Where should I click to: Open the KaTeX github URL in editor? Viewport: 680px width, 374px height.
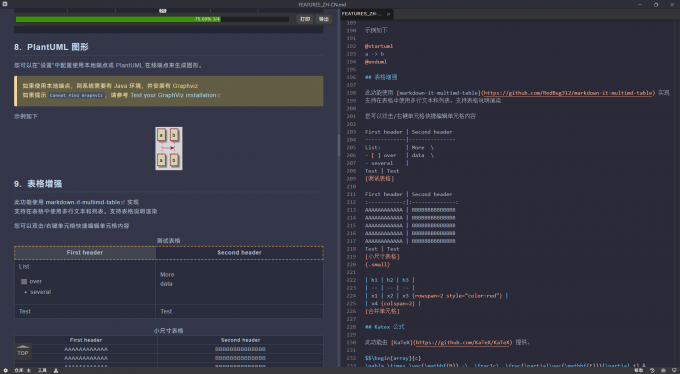pyautogui.click(x=463, y=342)
